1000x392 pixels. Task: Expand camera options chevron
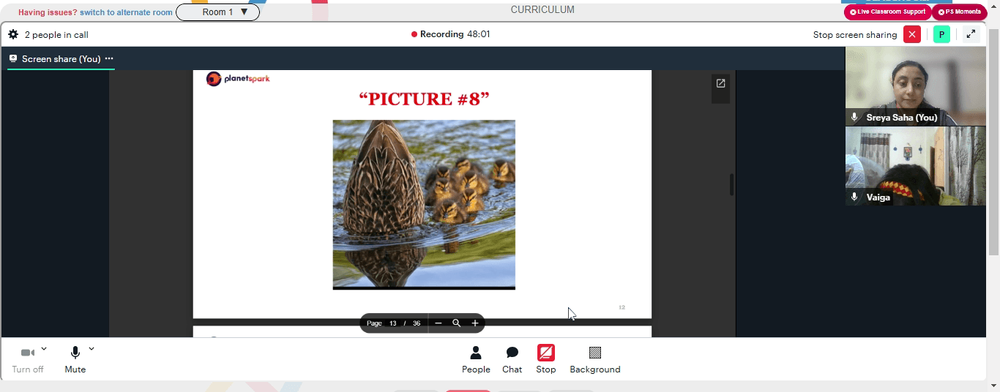[44, 349]
